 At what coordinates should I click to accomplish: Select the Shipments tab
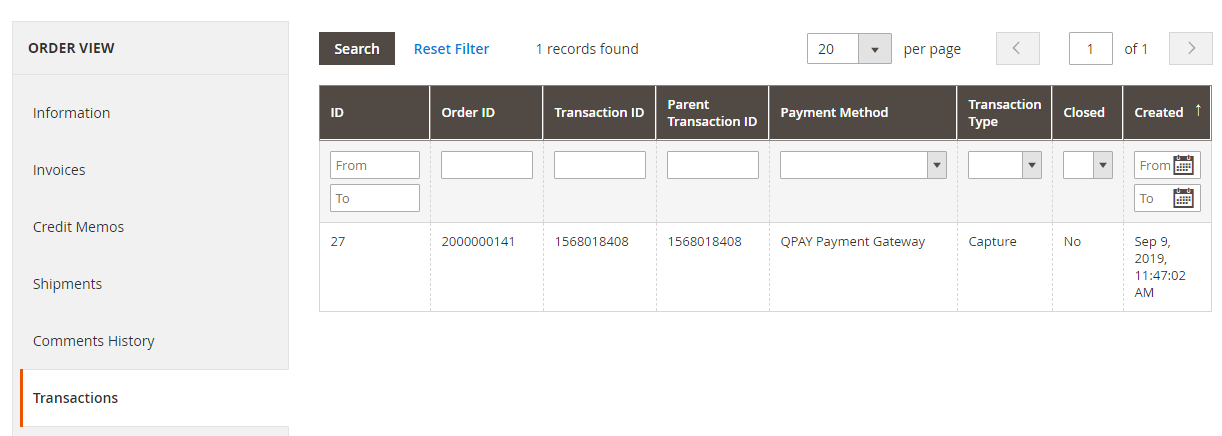[x=67, y=284]
